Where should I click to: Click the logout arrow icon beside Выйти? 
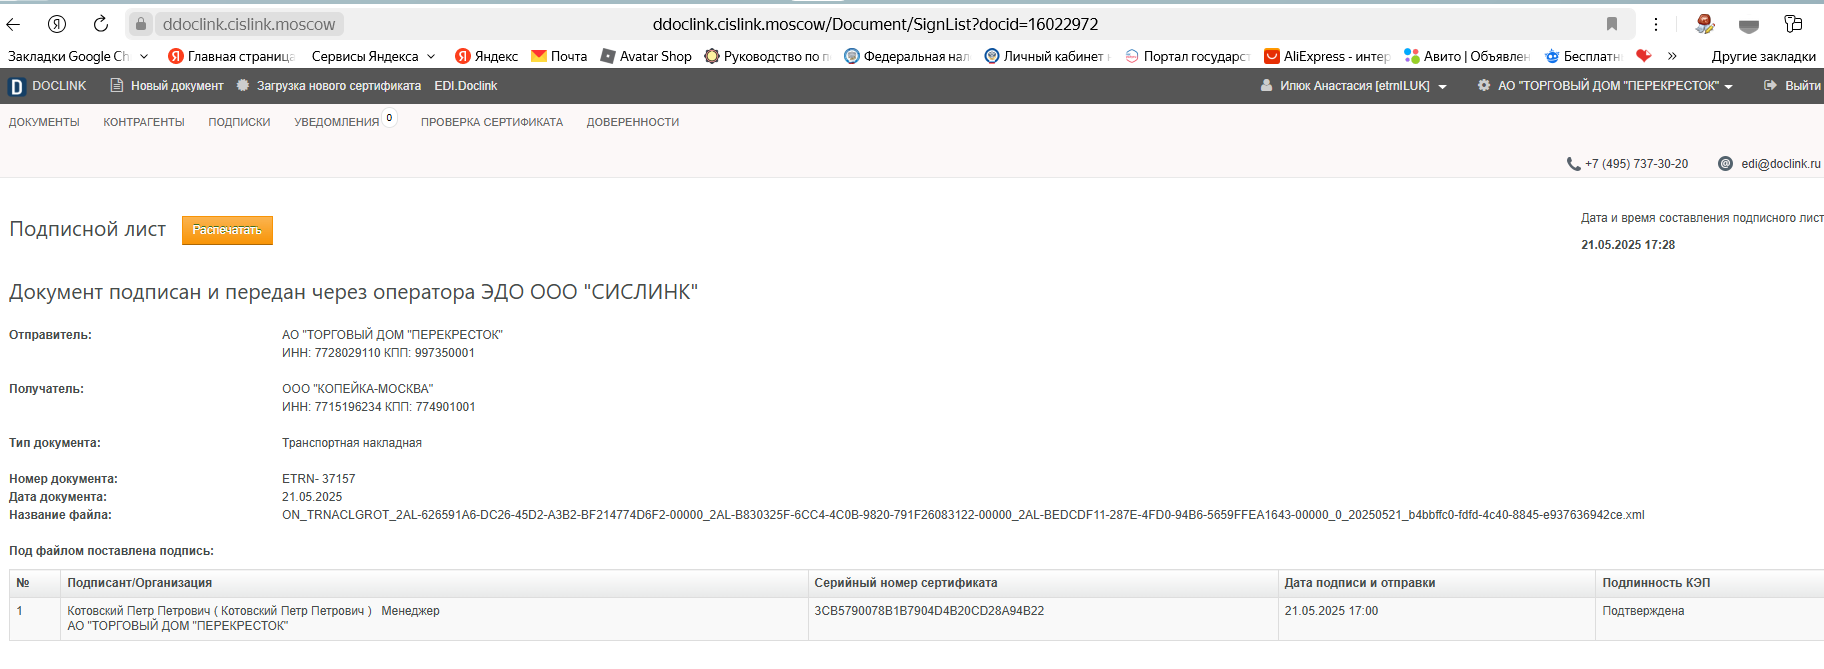(x=1770, y=86)
